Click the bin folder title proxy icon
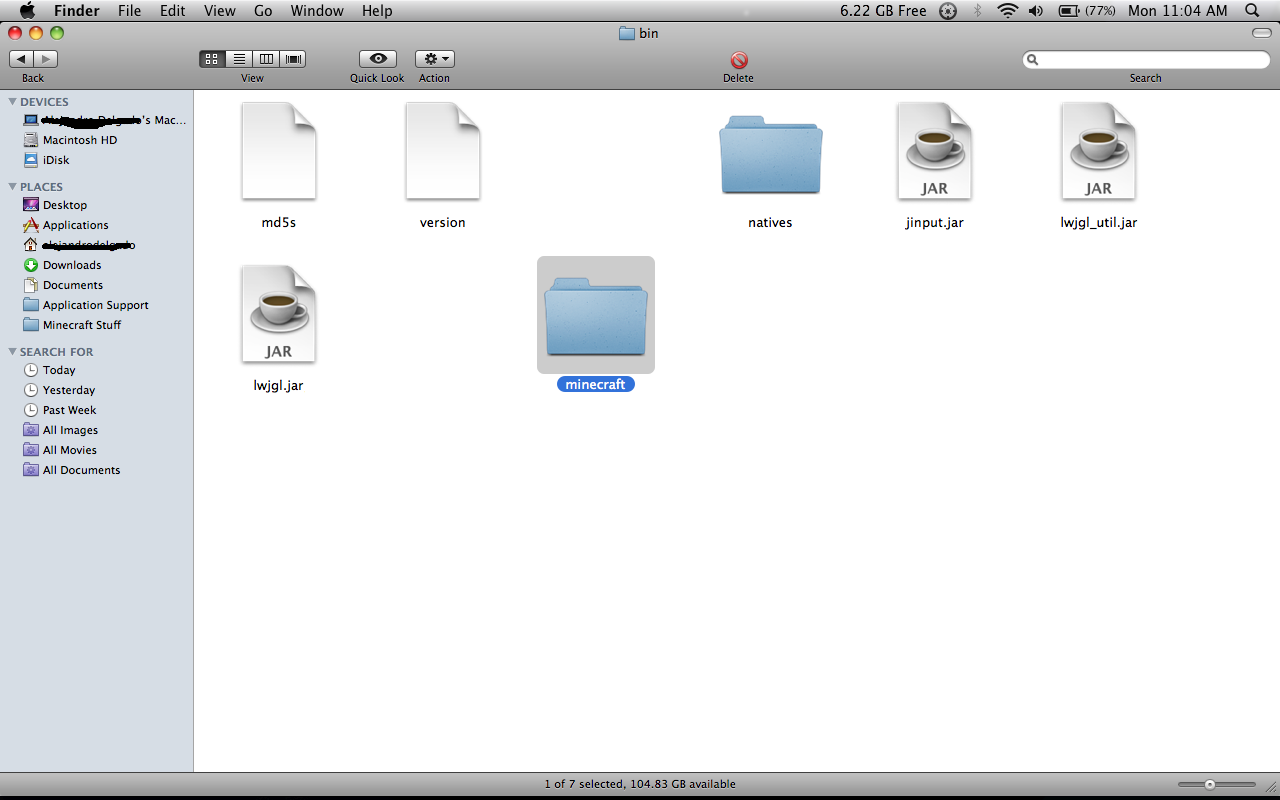 click(627, 33)
